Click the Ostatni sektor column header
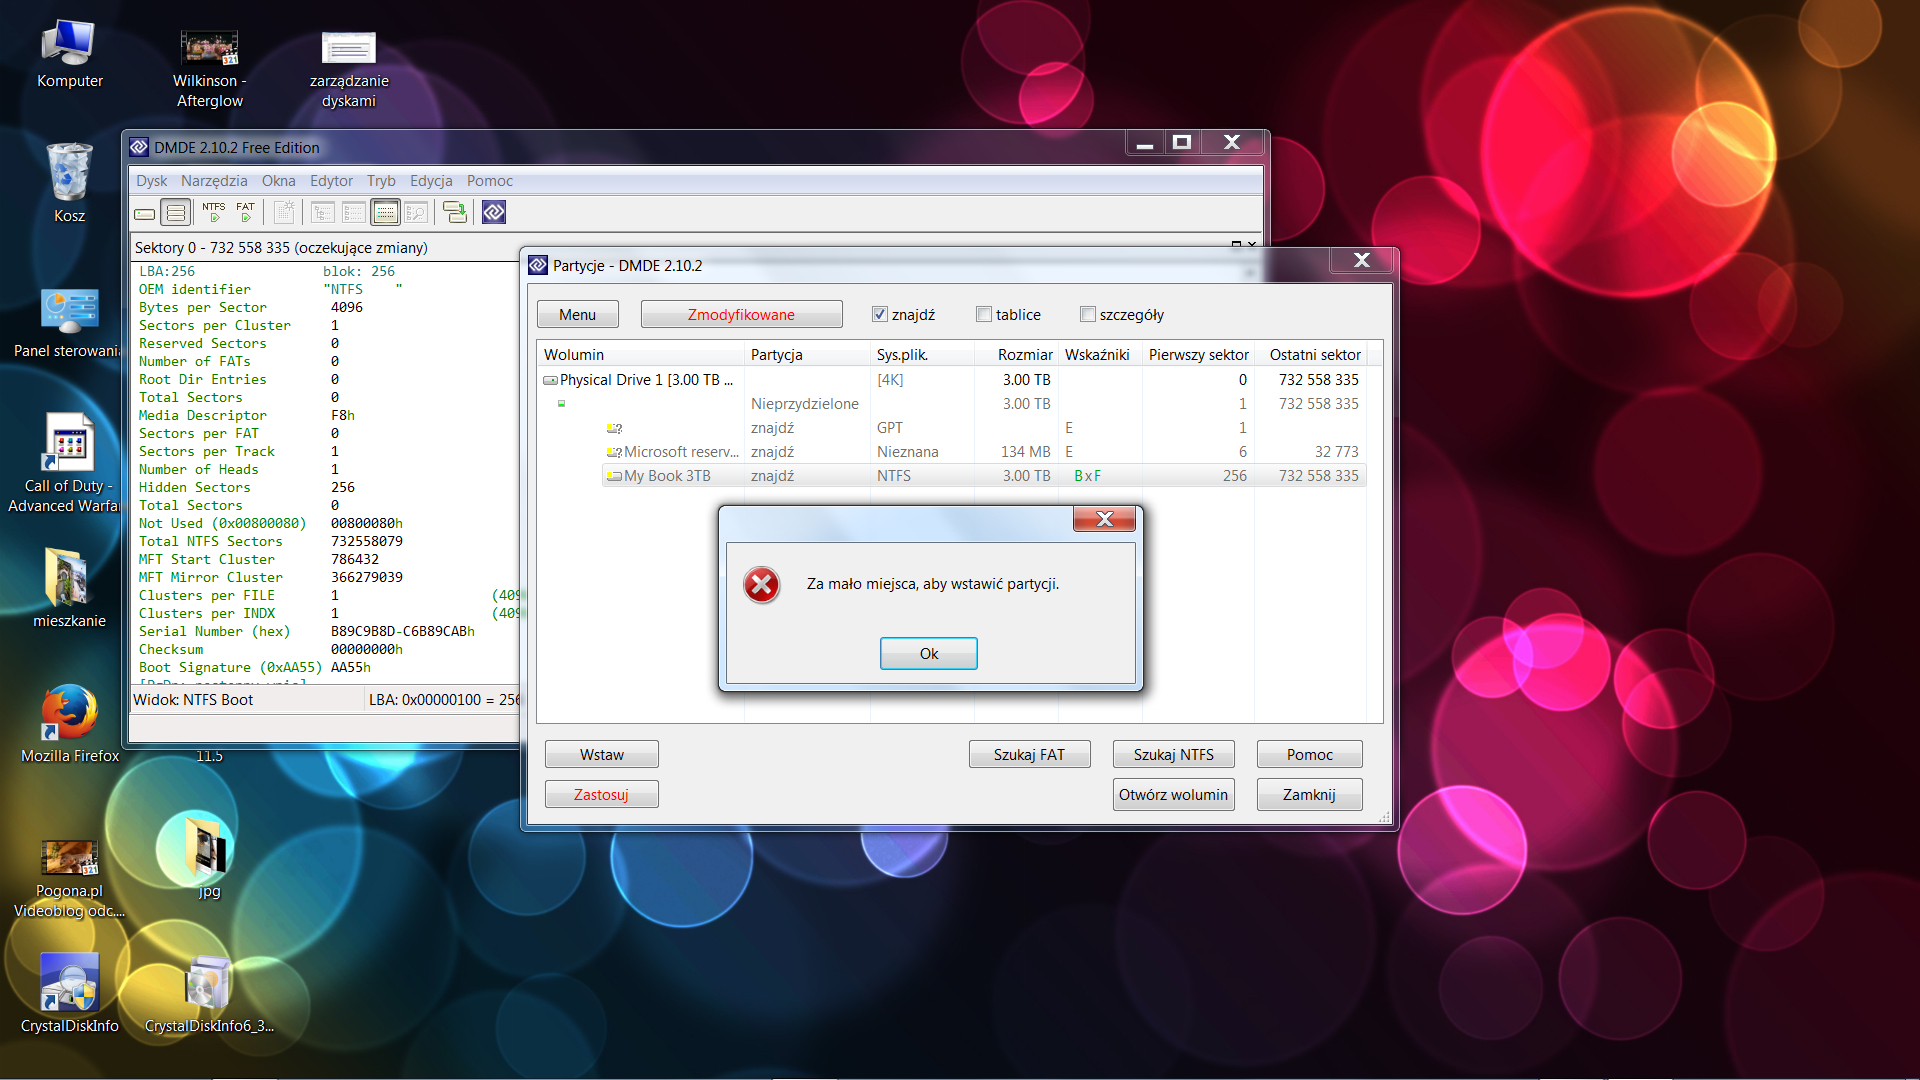The width and height of the screenshot is (1920, 1080). point(1312,355)
